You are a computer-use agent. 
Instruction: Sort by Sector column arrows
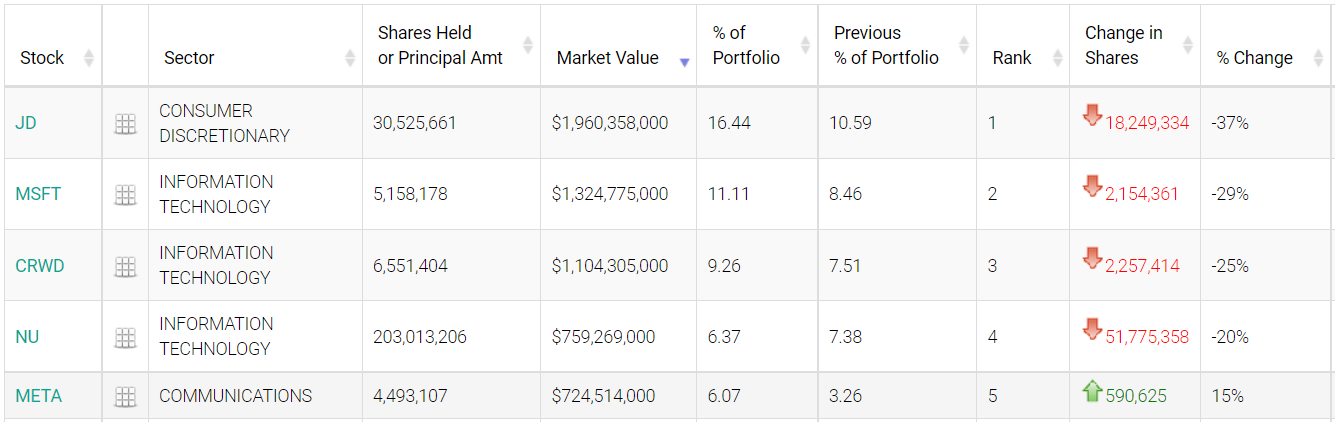click(x=350, y=58)
